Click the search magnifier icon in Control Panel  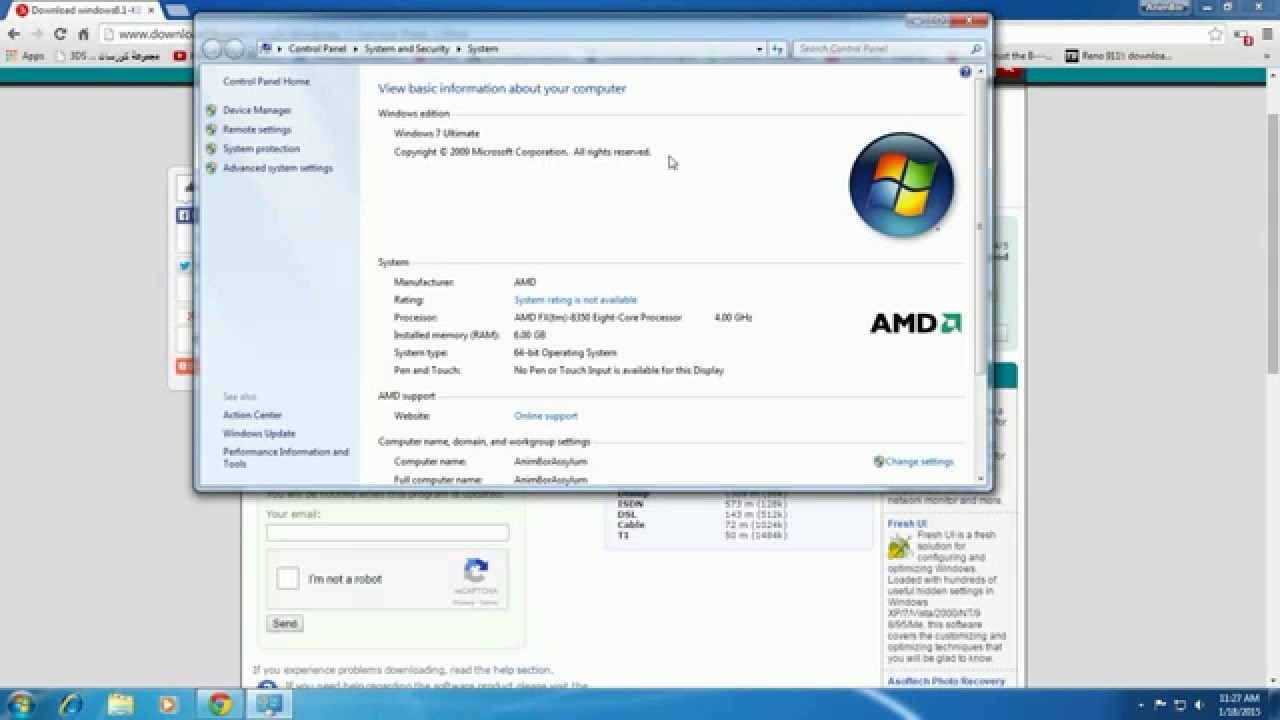(x=976, y=49)
